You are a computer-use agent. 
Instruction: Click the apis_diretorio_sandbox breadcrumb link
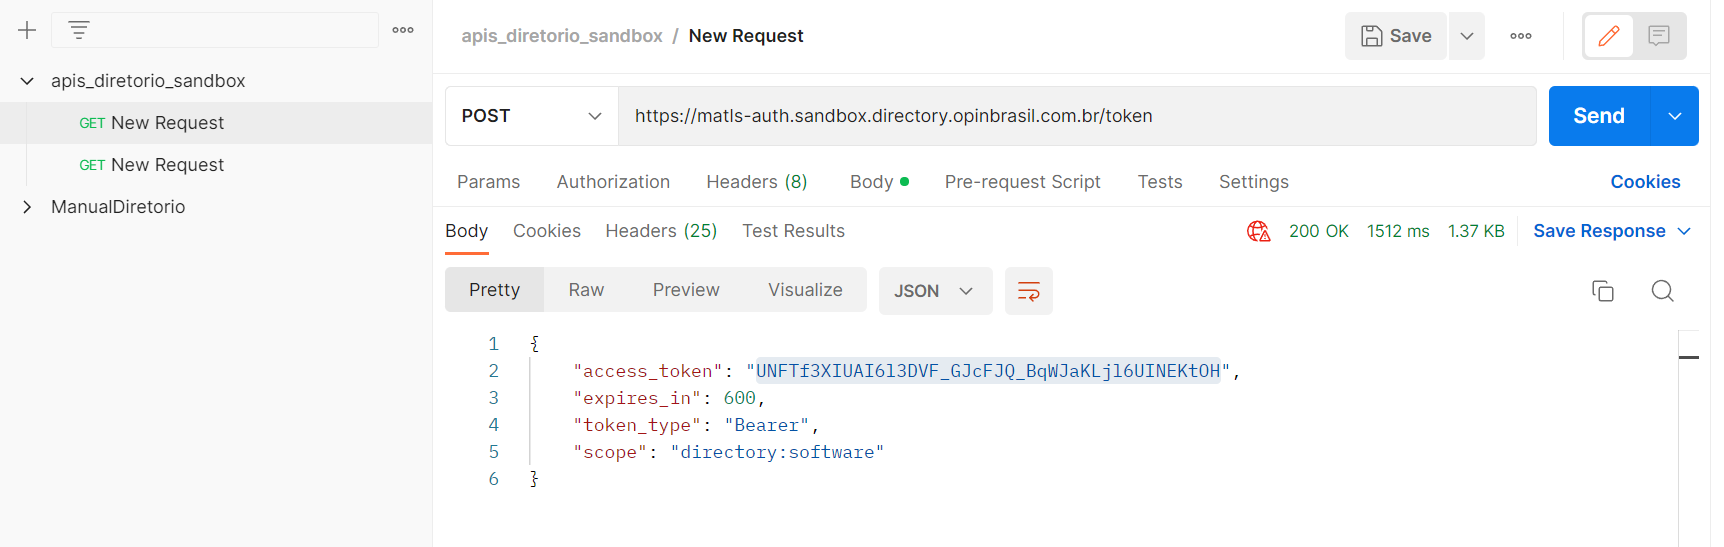tap(562, 36)
